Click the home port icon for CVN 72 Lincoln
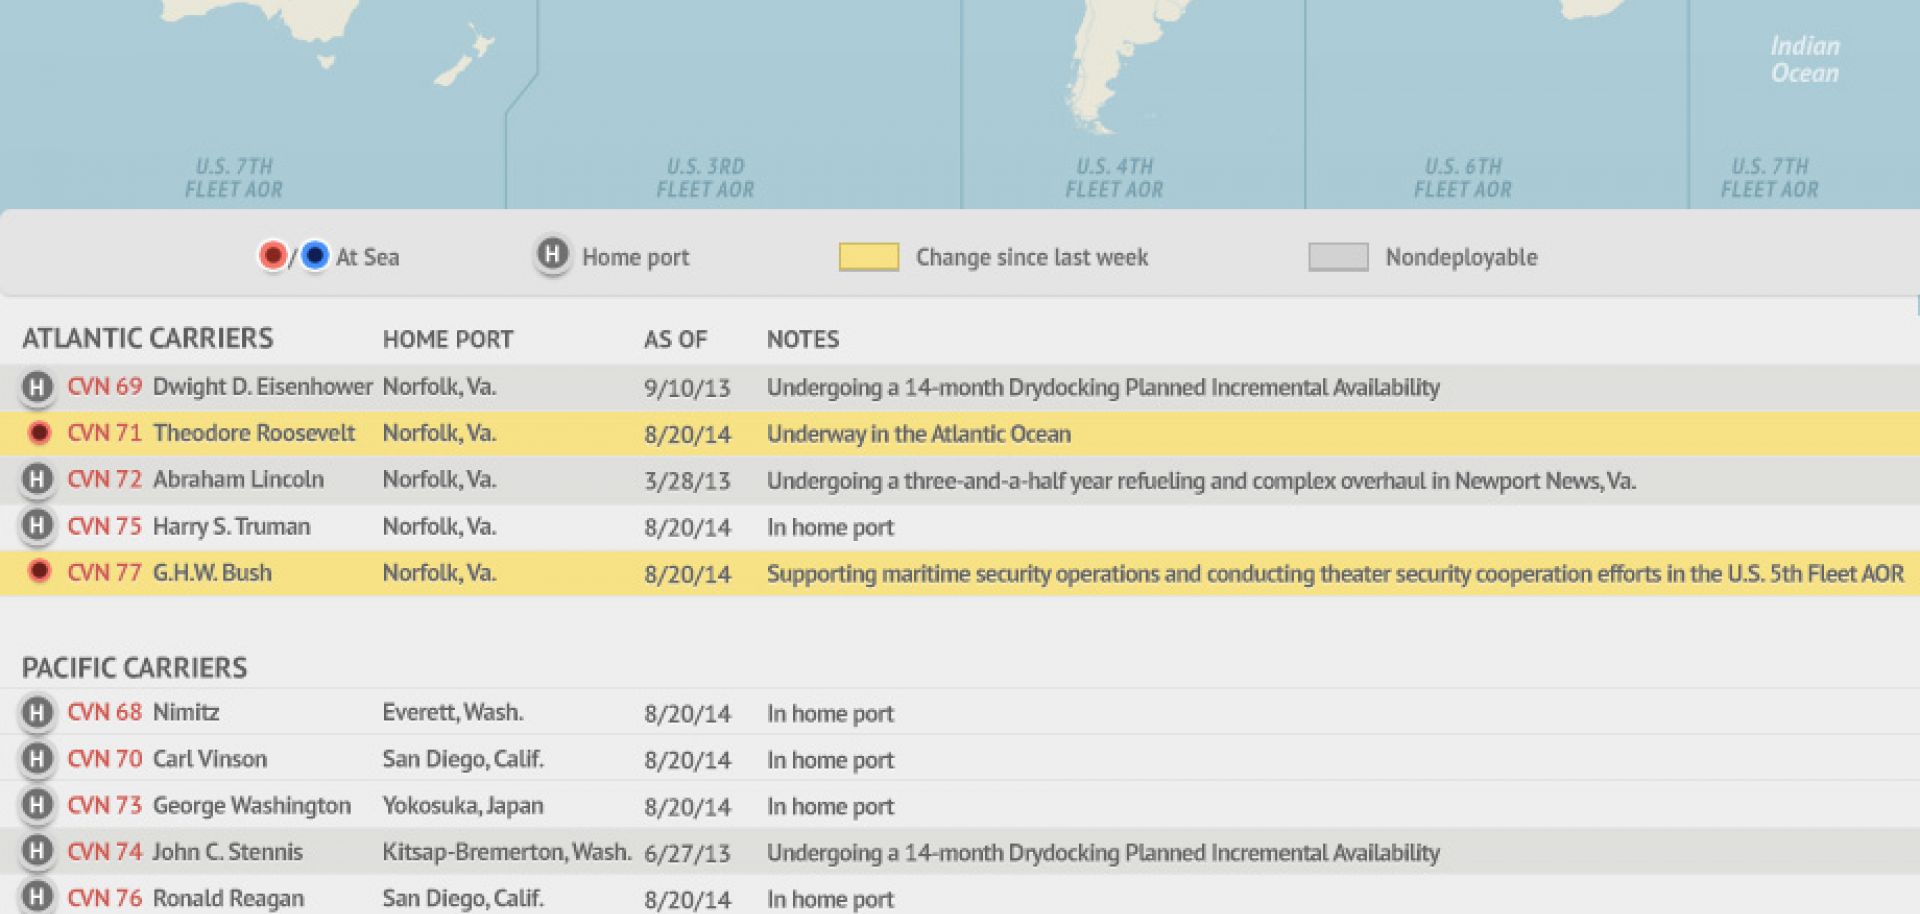 tap(37, 479)
